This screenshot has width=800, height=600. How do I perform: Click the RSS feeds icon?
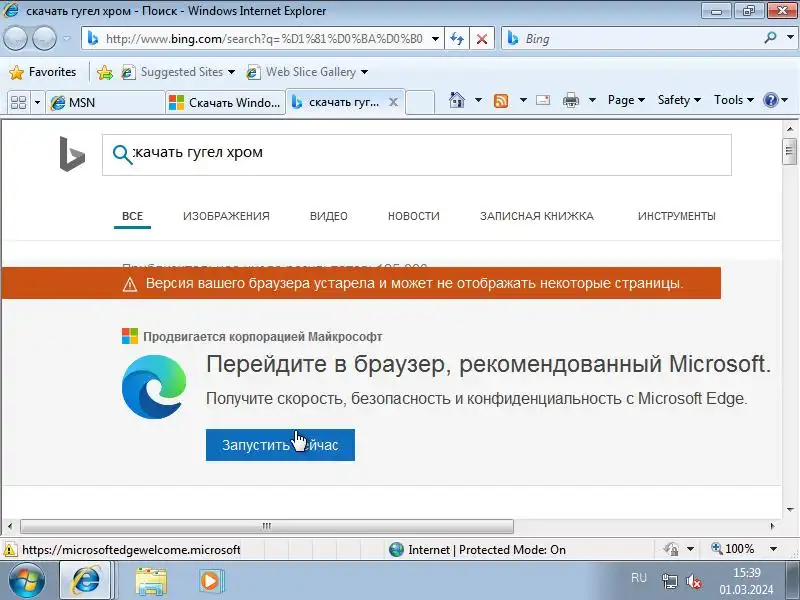501,101
